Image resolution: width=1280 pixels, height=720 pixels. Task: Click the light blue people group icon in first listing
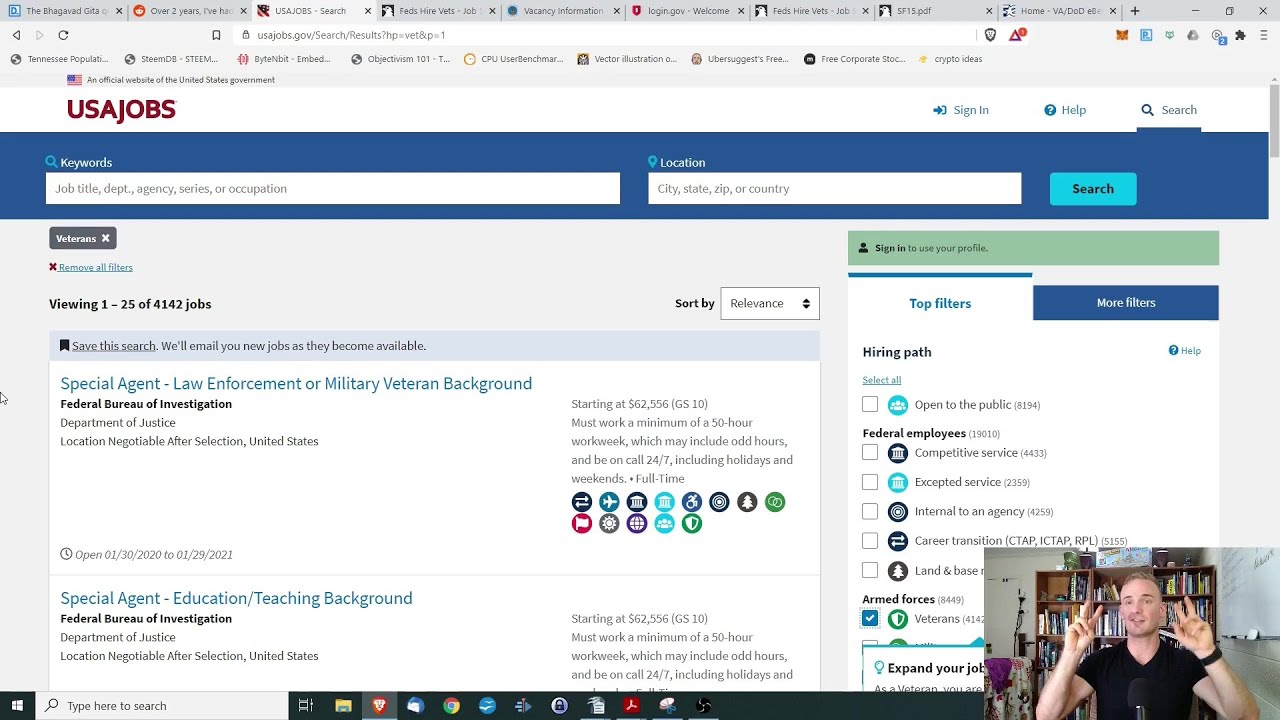pyautogui.click(x=665, y=523)
